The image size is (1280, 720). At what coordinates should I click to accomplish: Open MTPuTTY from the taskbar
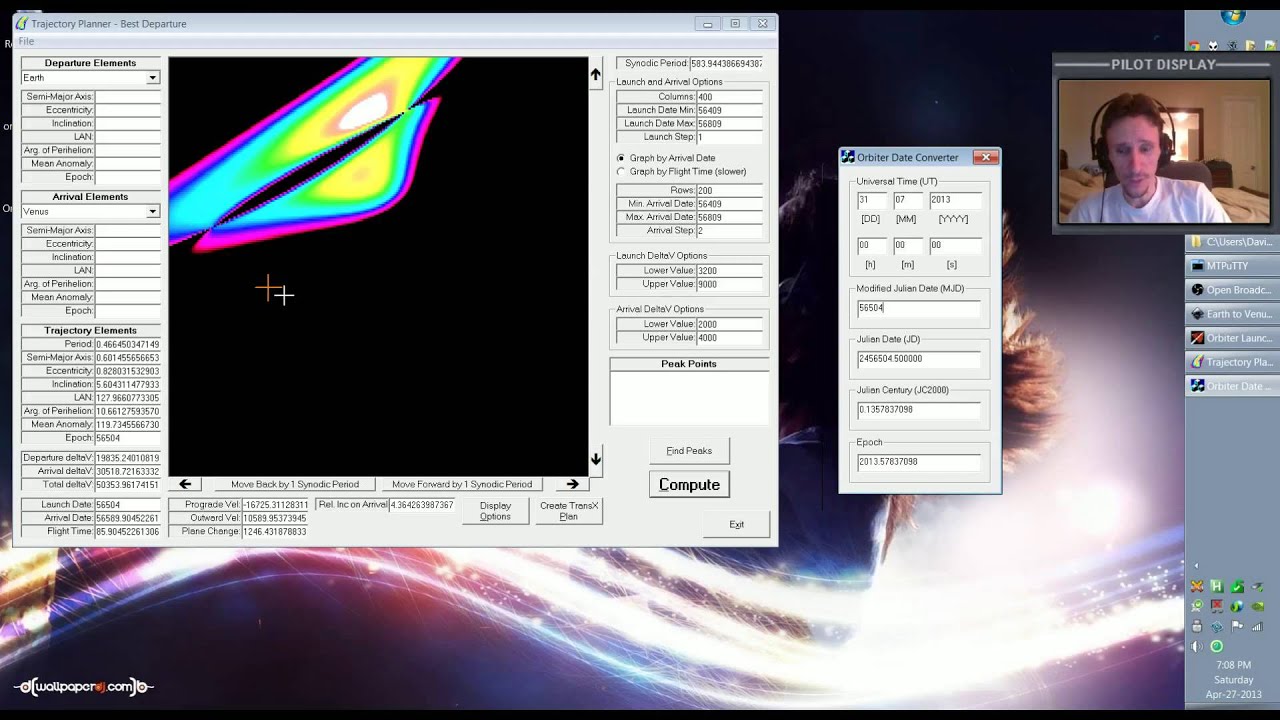point(1233,266)
